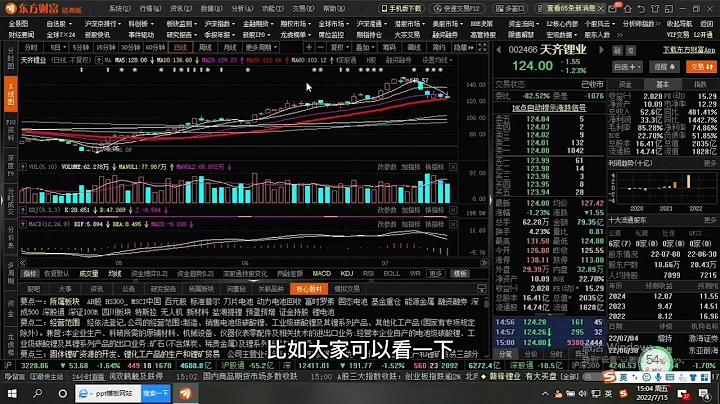Expand the 更多周期 dropdown
The height and width of the screenshot is (404, 720).
pos(261,47)
